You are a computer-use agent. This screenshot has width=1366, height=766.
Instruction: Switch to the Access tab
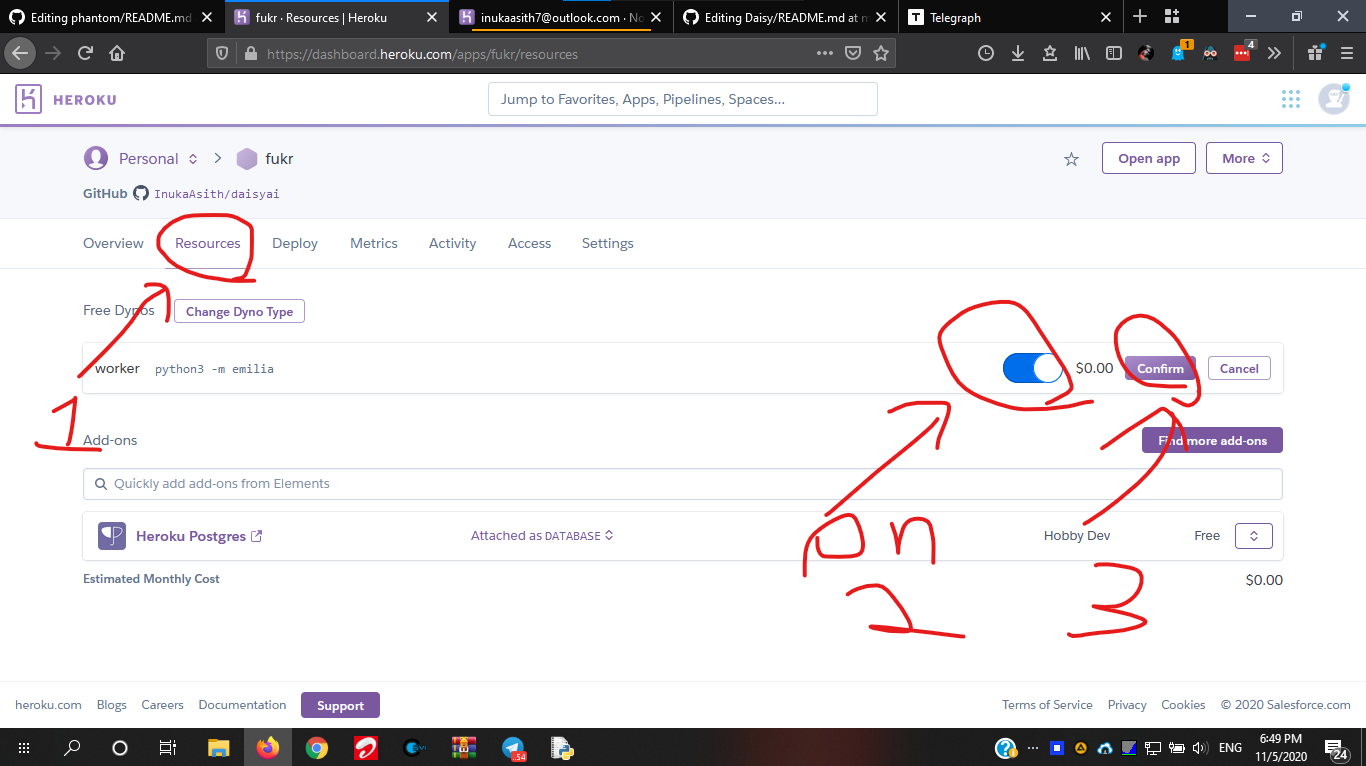[x=529, y=243]
